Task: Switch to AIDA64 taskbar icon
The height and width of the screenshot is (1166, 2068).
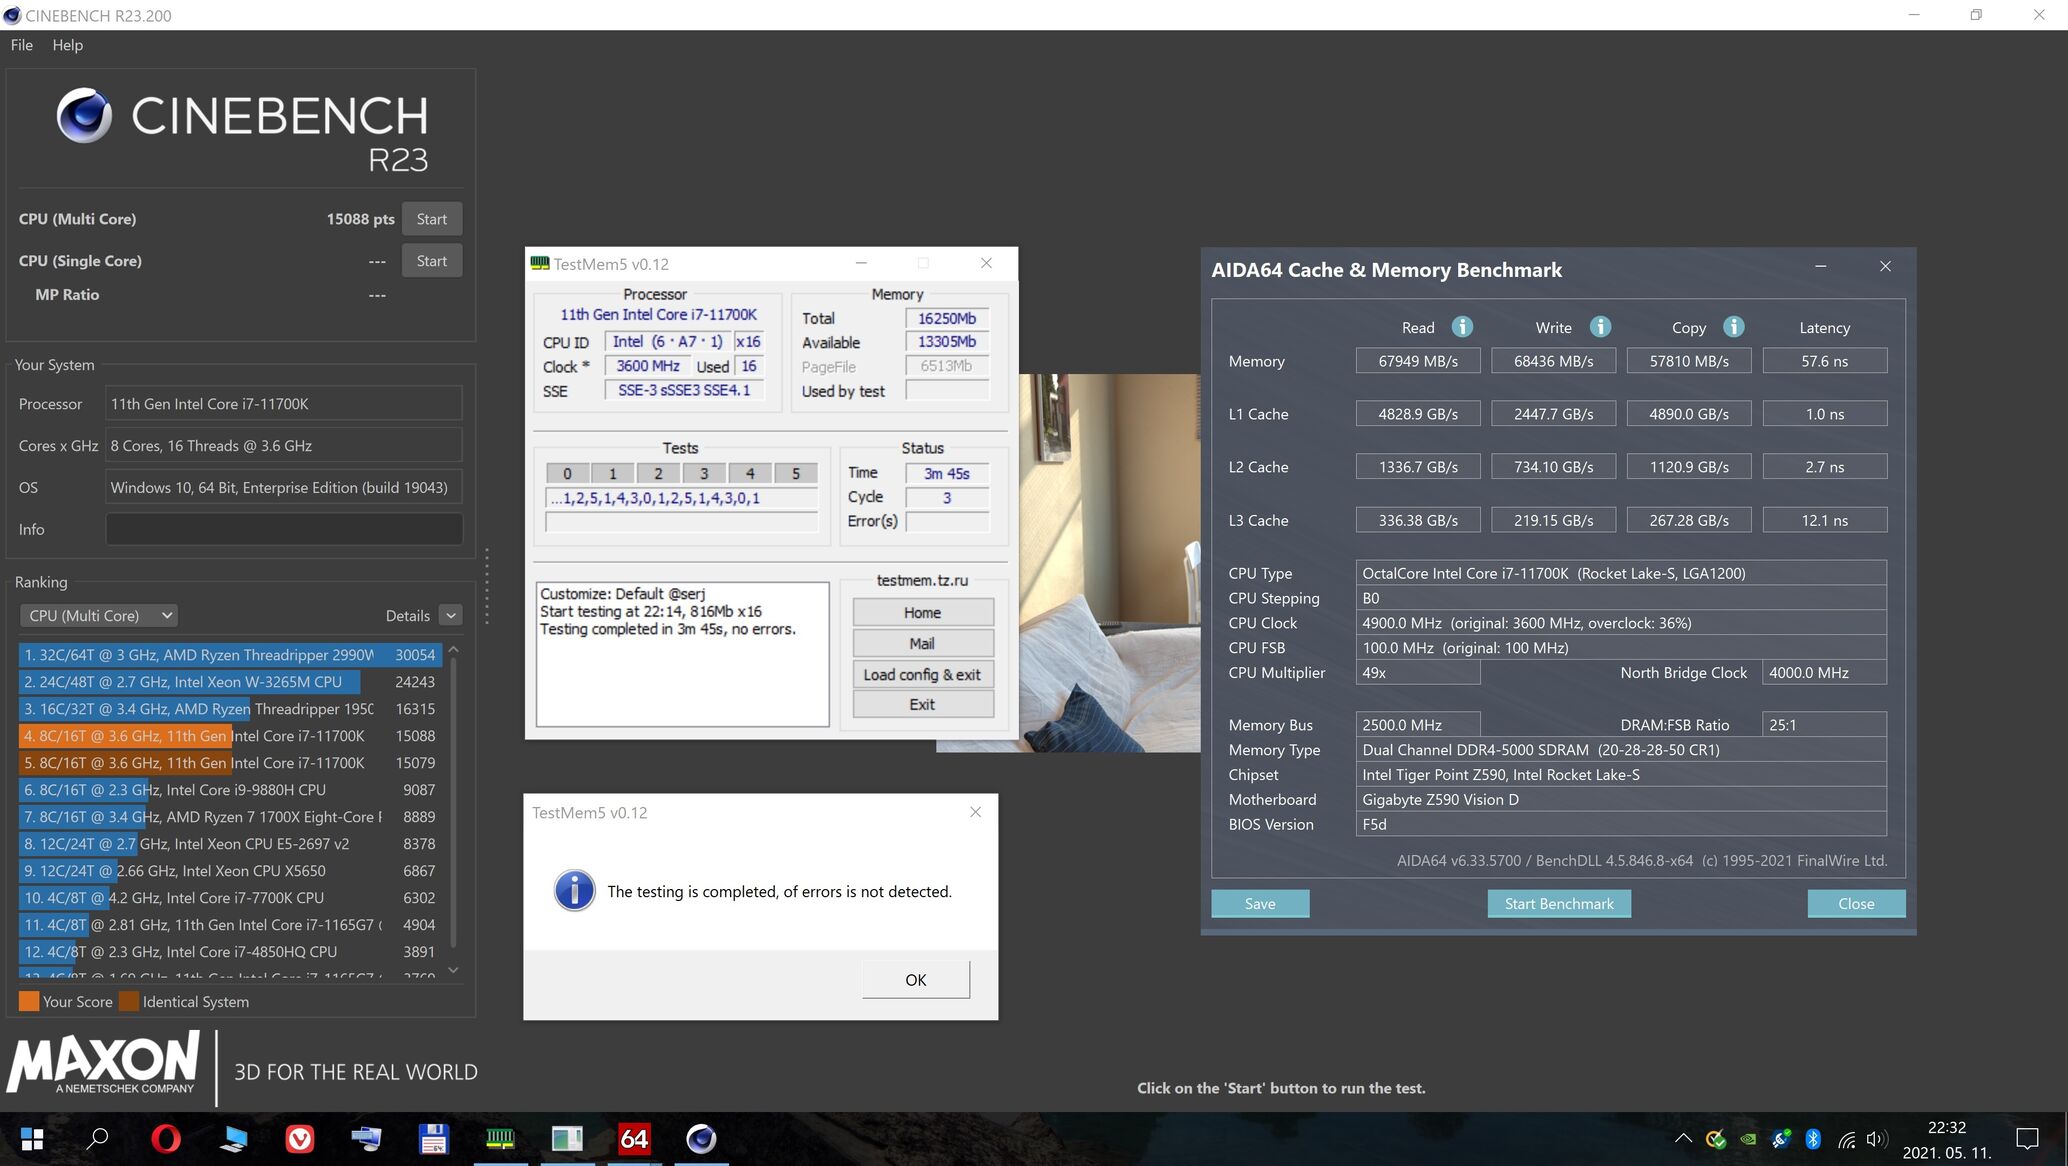Action: pos(634,1139)
